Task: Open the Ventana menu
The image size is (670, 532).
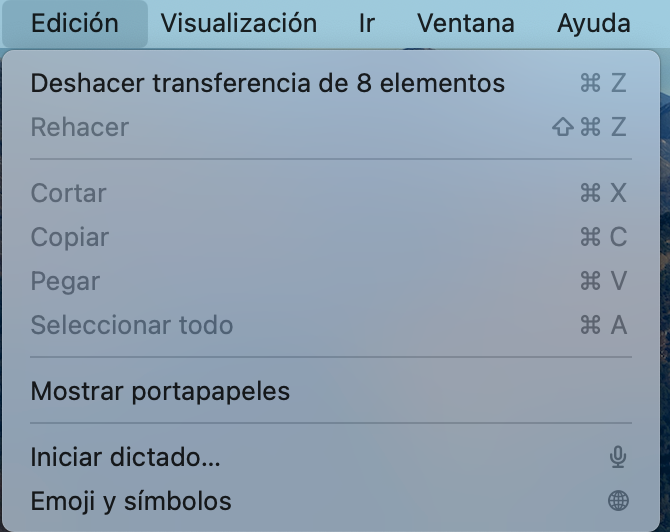Action: (466, 23)
